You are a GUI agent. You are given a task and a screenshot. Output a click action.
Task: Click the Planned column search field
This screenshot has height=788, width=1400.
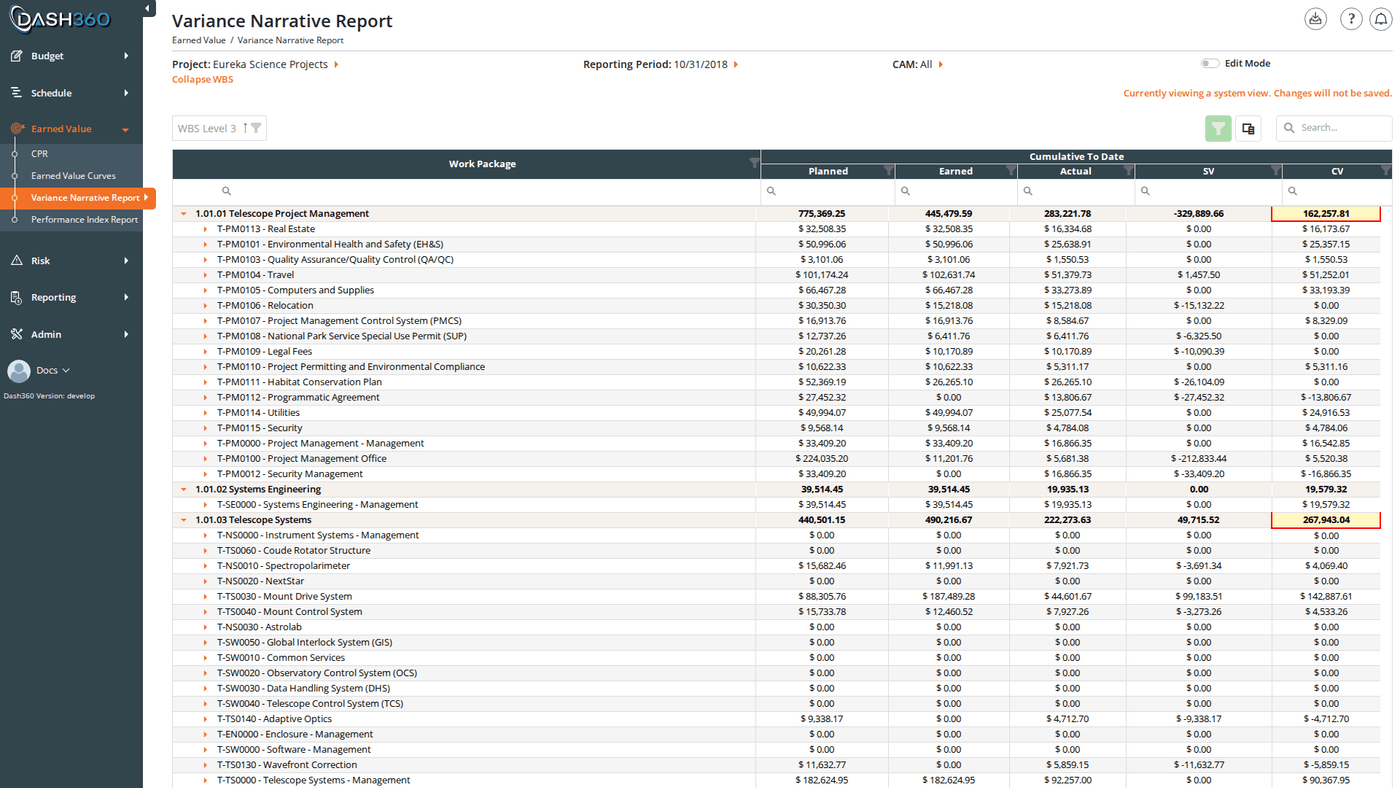point(828,191)
